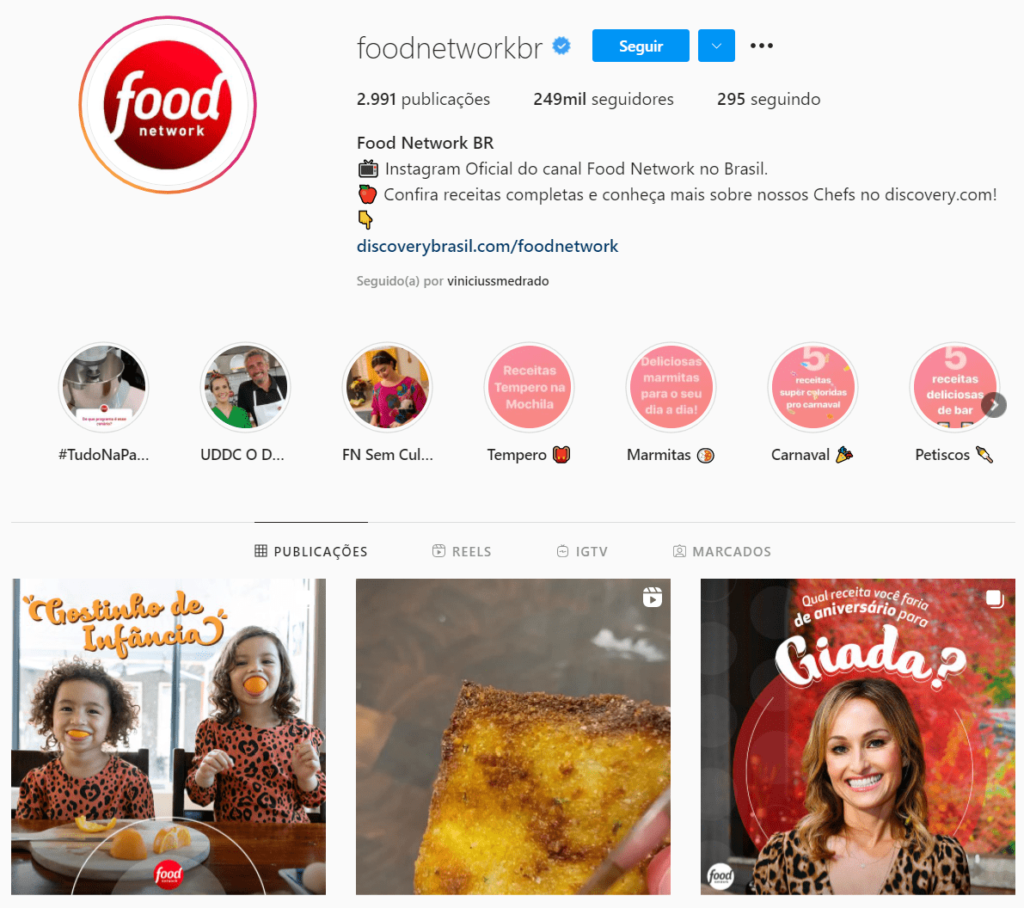1024x908 pixels.
Task: Switch to the IGTV tab
Action: 582,551
